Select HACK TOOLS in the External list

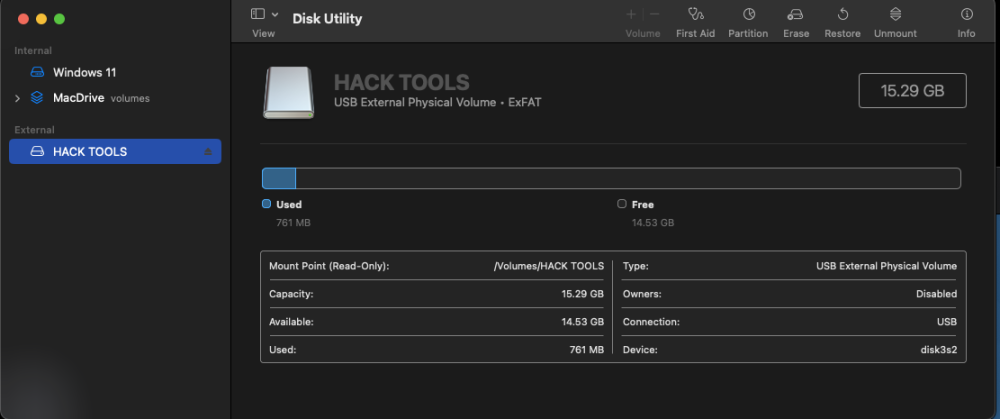pos(115,152)
